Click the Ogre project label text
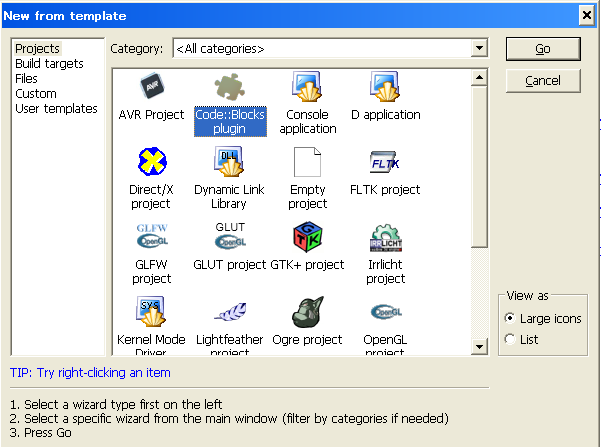This screenshot has width=601, height=447. click(x=307, y=340)
